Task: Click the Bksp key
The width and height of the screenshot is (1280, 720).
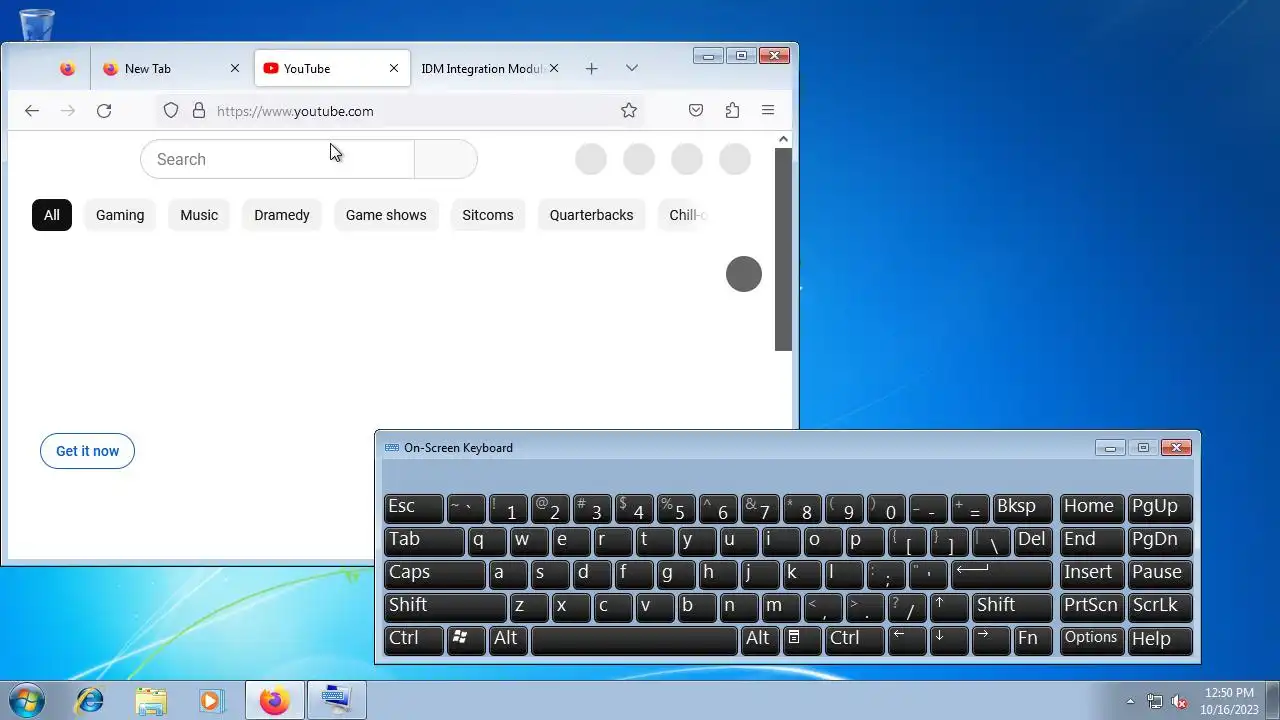Action: [x=1023, y=508]
